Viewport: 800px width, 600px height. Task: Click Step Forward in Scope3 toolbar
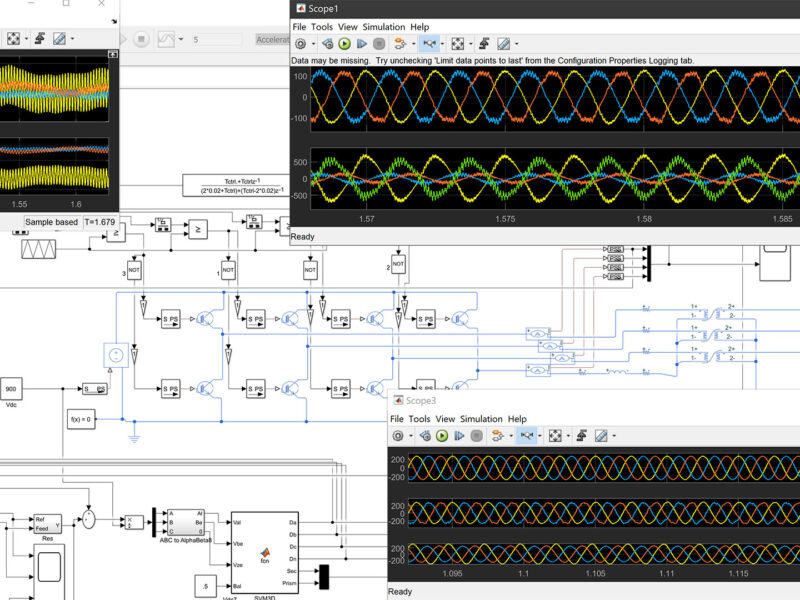pyautogui.click(x=459, y=436)
